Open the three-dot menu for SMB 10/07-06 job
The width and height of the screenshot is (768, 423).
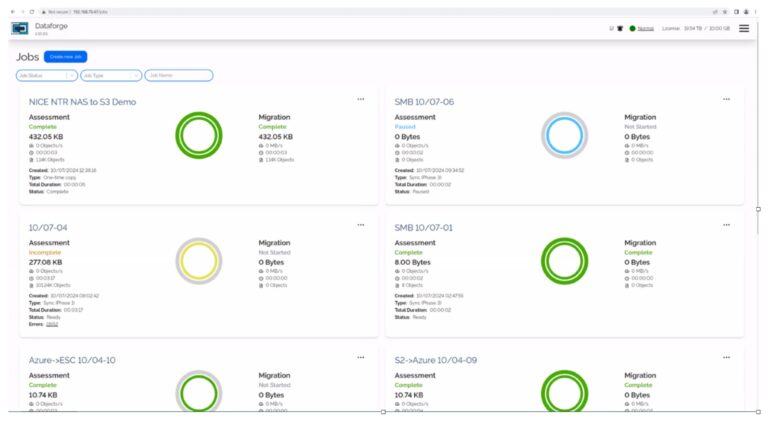click(727, 99)
